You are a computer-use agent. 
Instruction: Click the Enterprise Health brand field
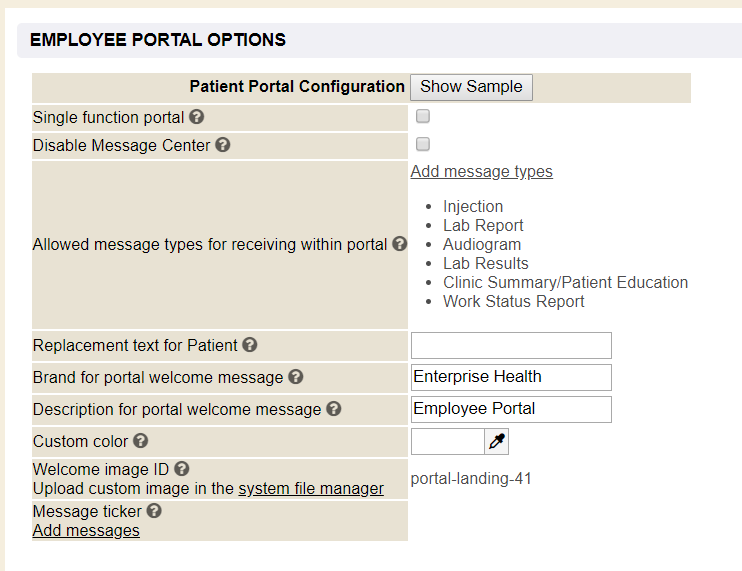(x=511, y=377)
